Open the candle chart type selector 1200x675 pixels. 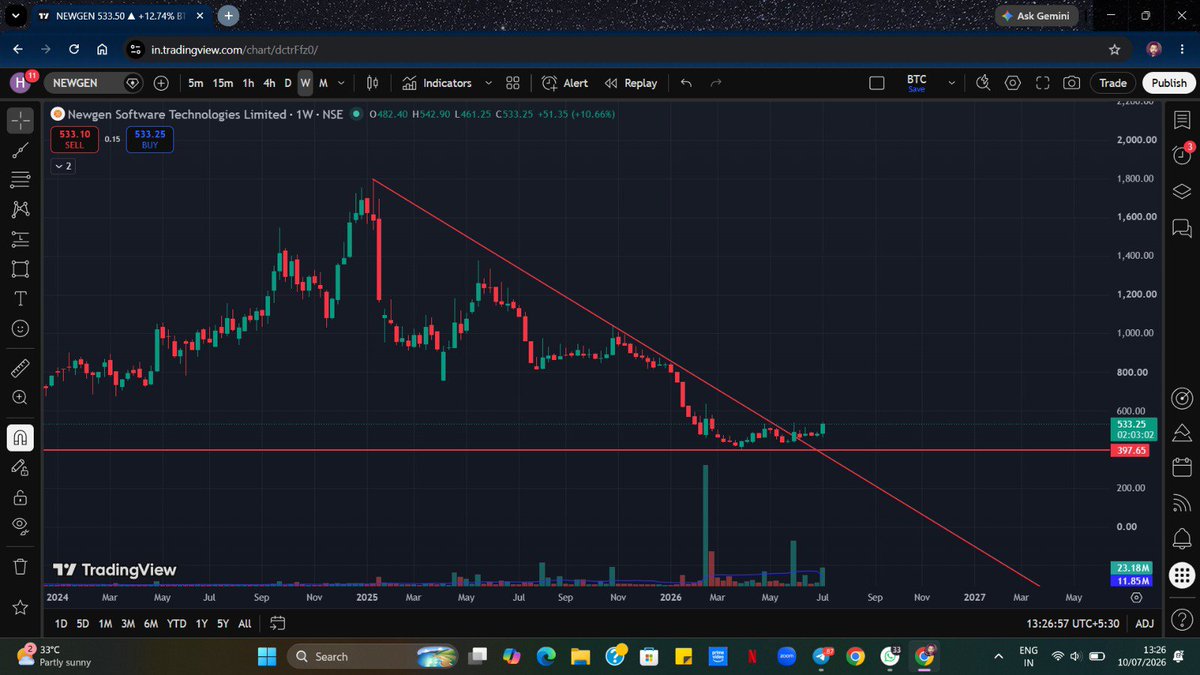[x=372, y=83]
